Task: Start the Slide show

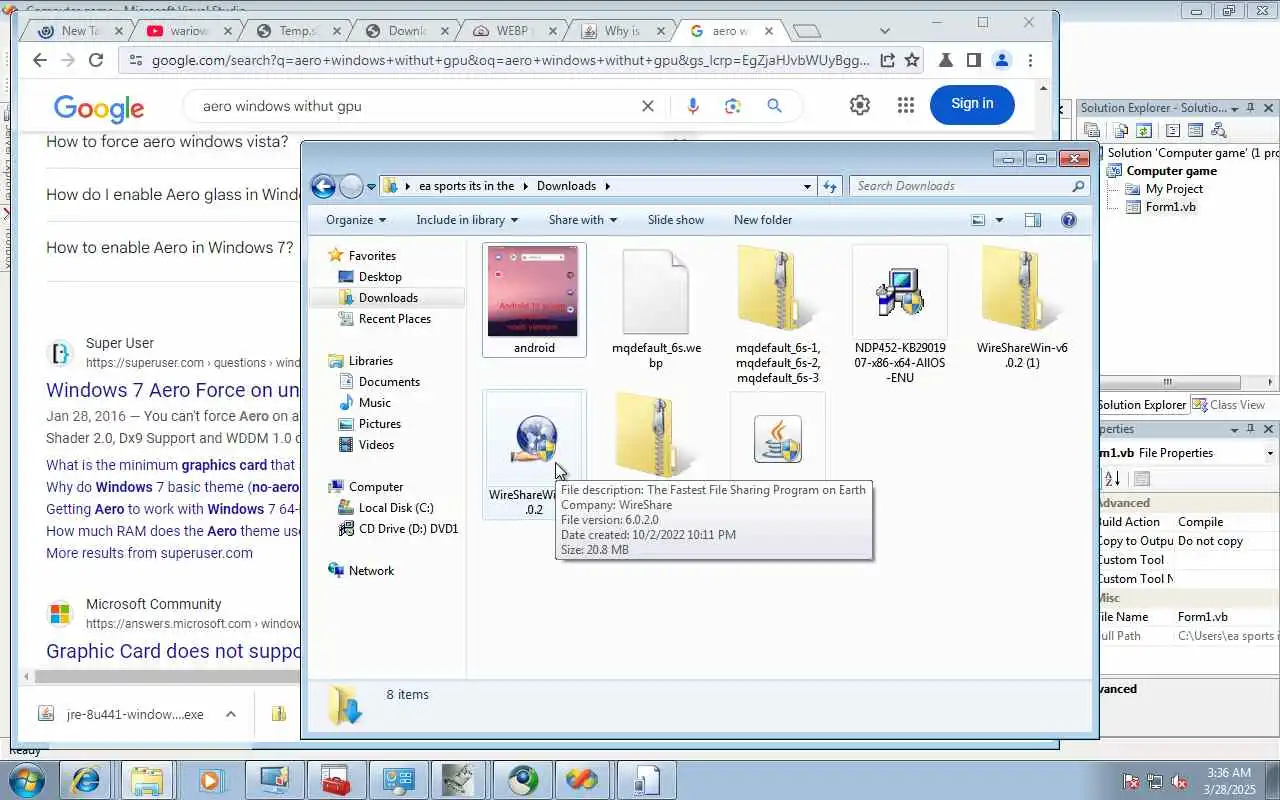Action: pyautogui.click(x=675, y=220)
